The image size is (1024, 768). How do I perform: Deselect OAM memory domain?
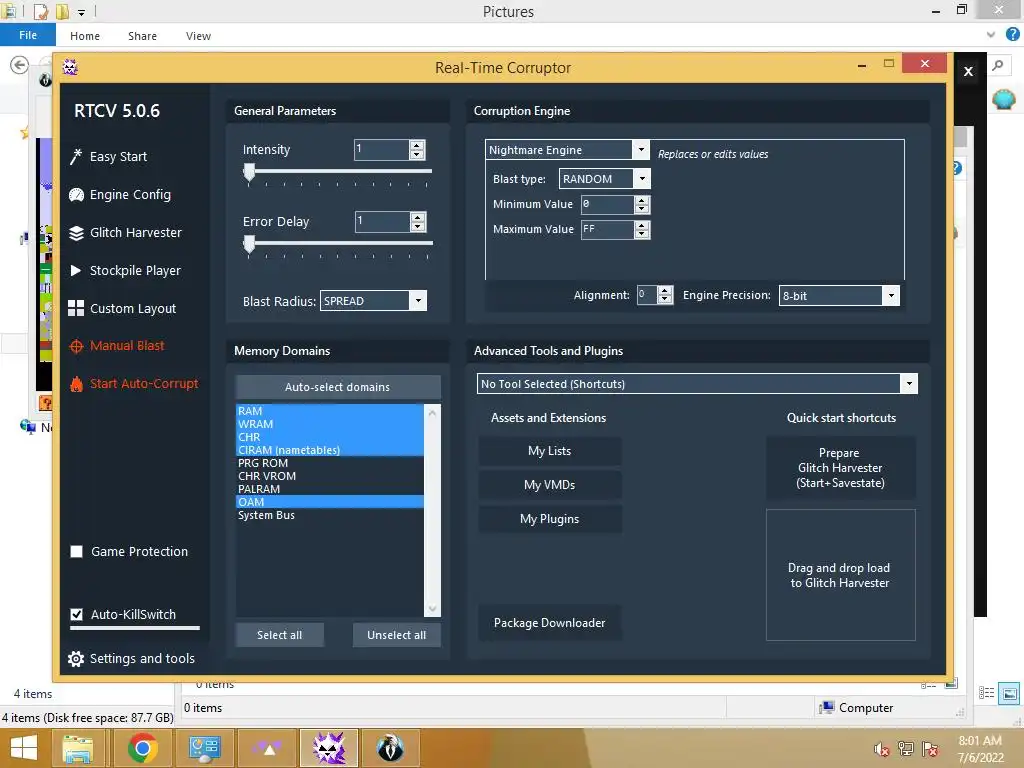pos(330,502)
